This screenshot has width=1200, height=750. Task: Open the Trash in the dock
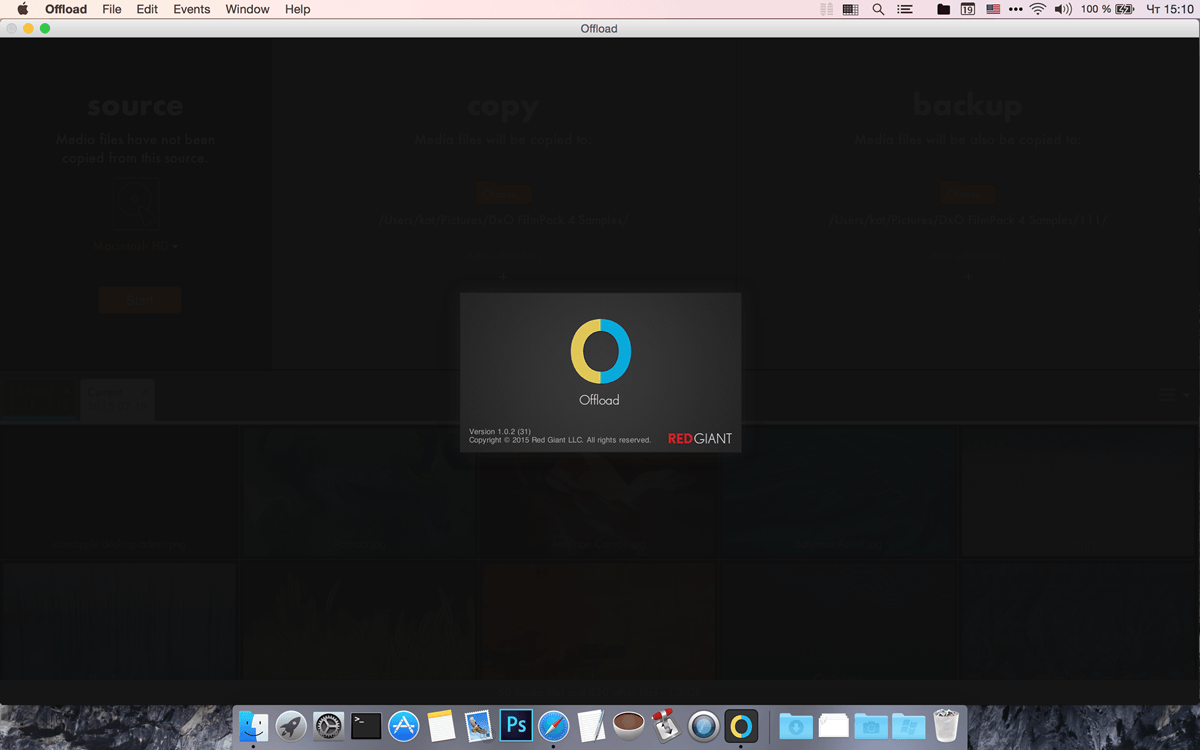pos(946,725)
